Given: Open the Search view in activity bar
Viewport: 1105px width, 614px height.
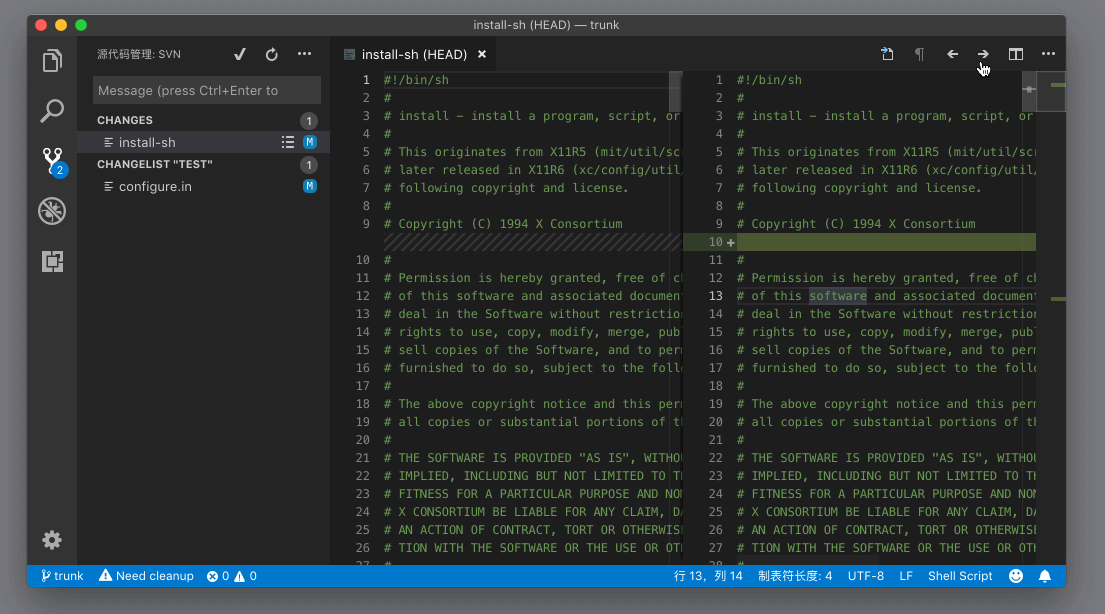Looking at the screenshot, I should 52,110.
